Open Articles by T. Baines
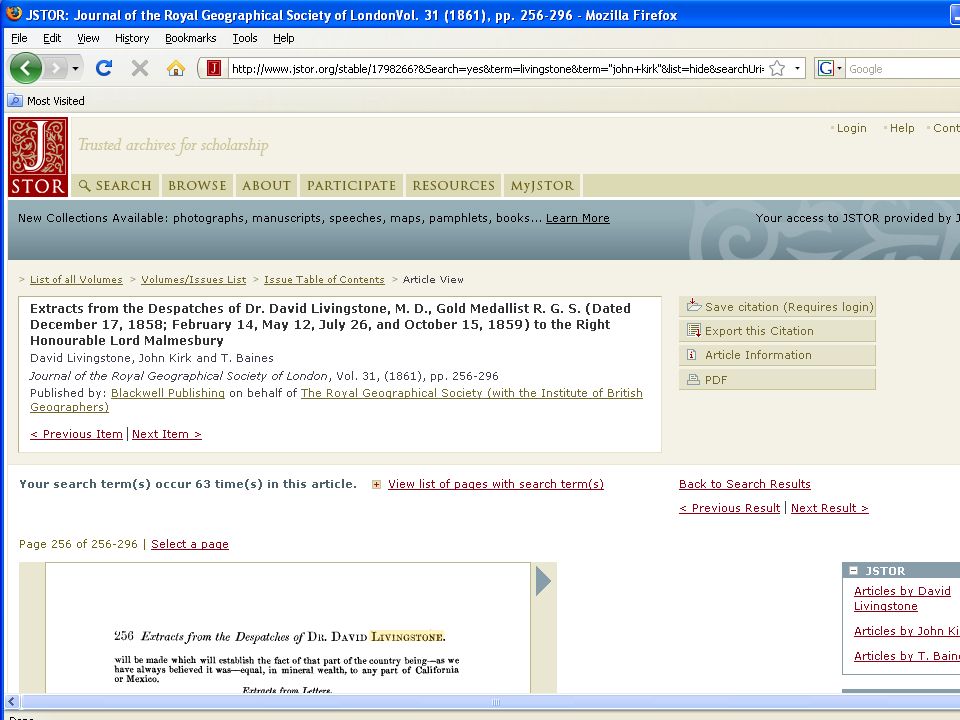This screenshot has width=960, height=720. (x=907, y=656)
